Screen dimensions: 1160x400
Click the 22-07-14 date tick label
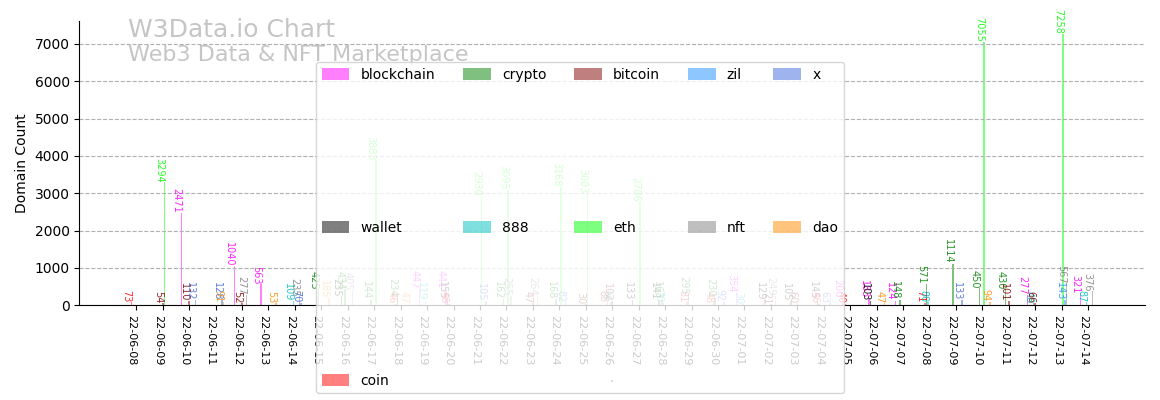click(x=1085, y=341)
